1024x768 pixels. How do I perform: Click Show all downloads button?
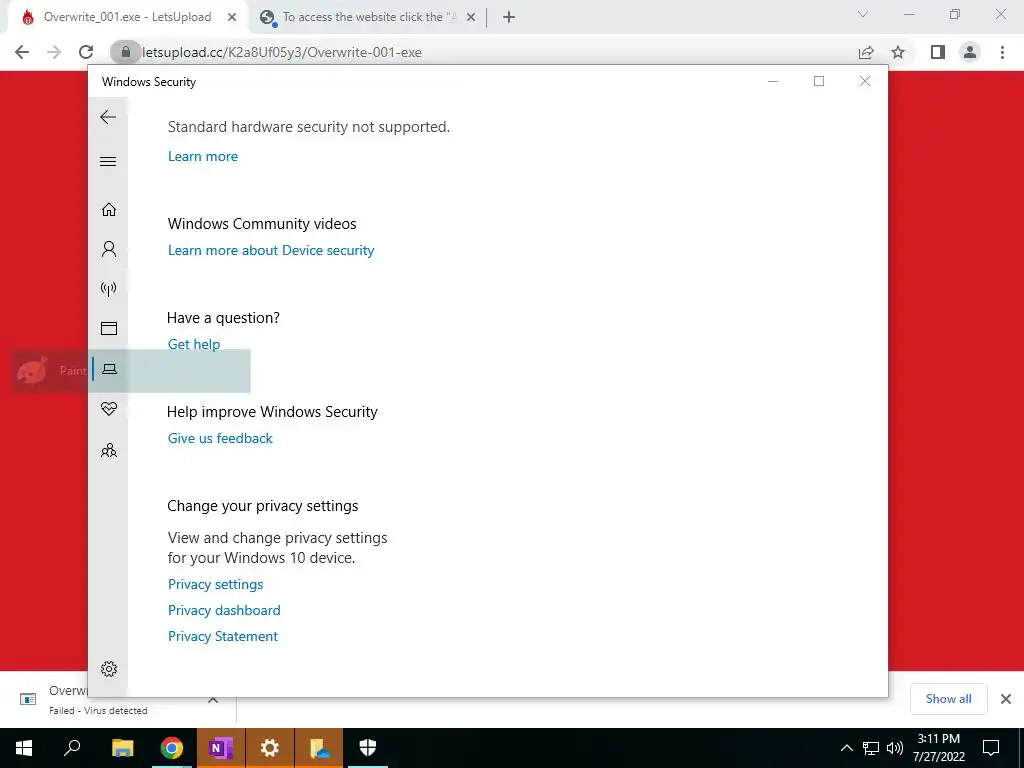(948, 699)
